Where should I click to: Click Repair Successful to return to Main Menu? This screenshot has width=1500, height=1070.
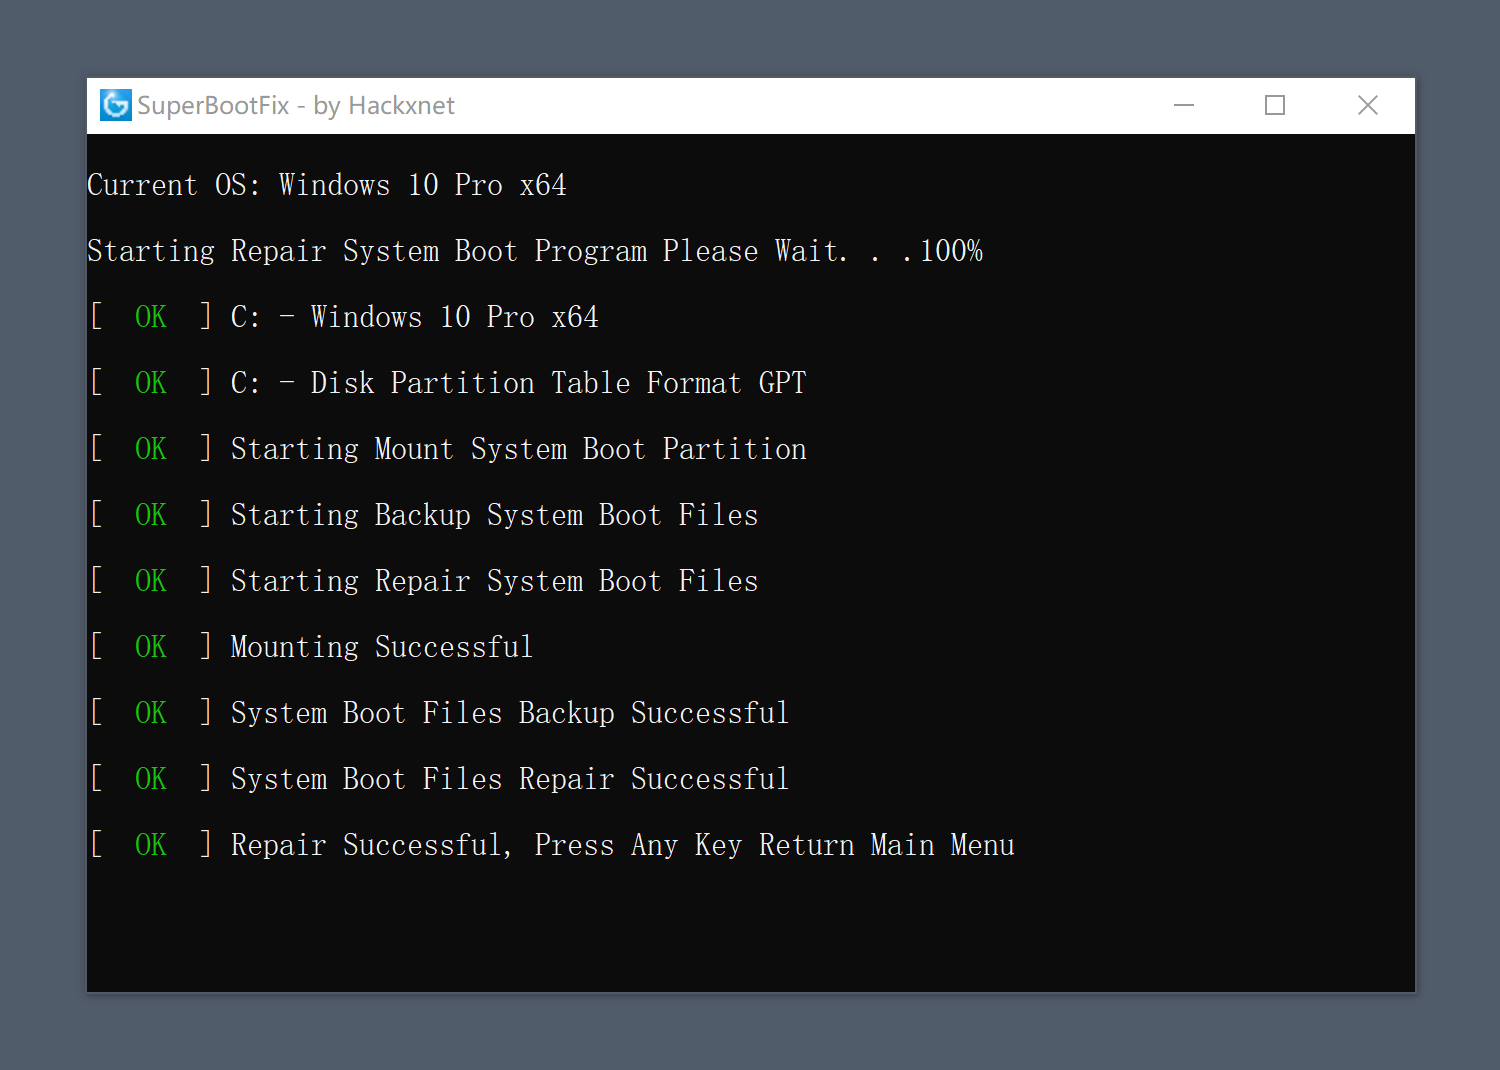[x=621, y=844]
